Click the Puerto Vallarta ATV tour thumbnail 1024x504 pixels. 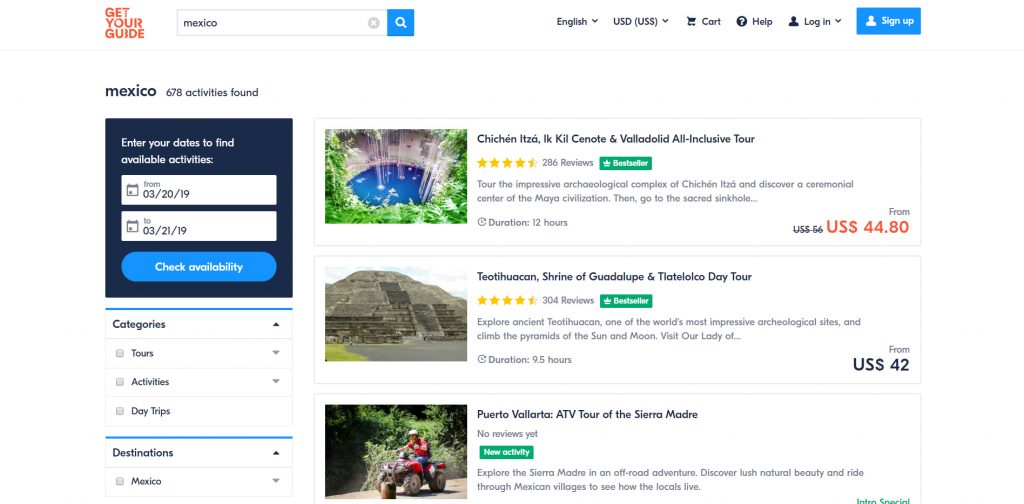(396, 453)
